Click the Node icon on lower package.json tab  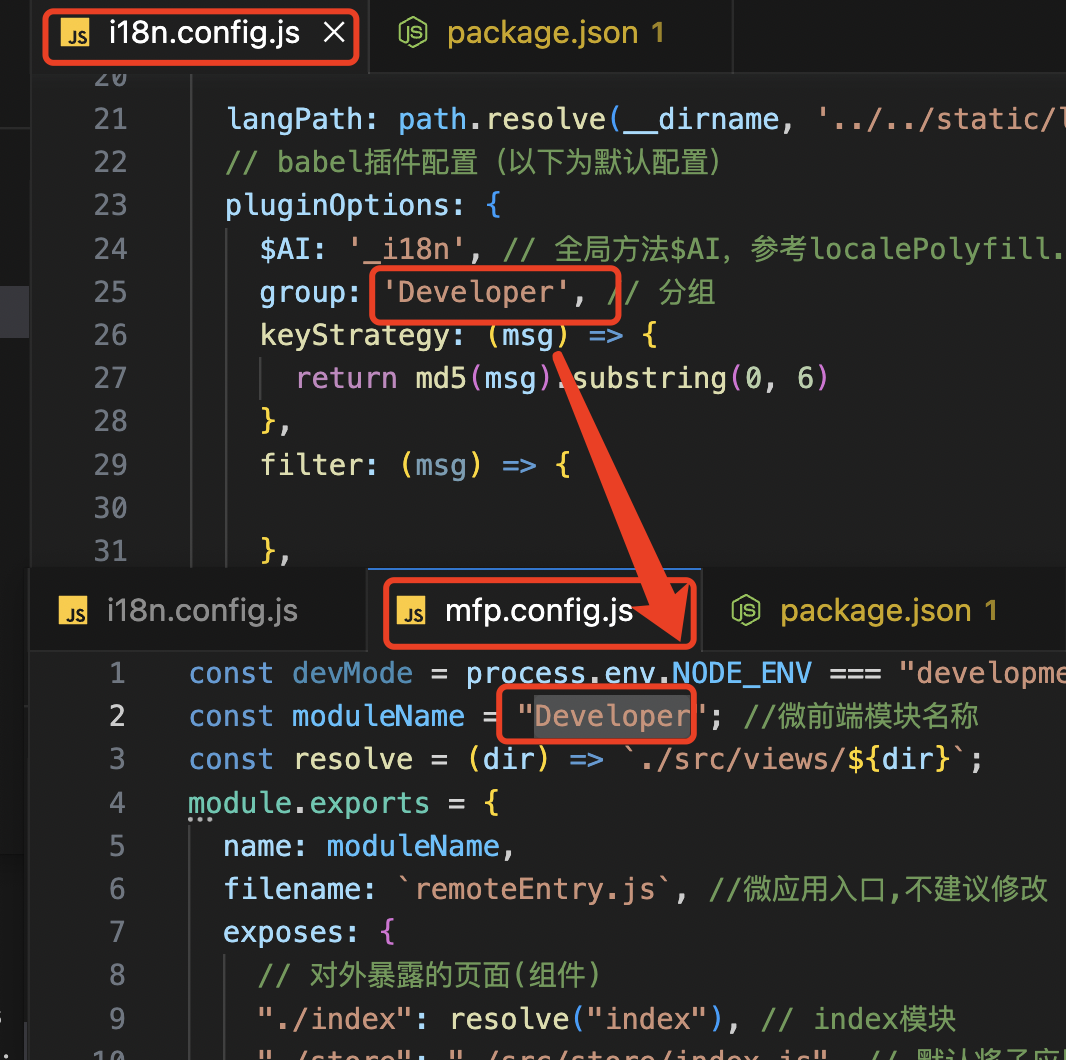coord(746,611)
